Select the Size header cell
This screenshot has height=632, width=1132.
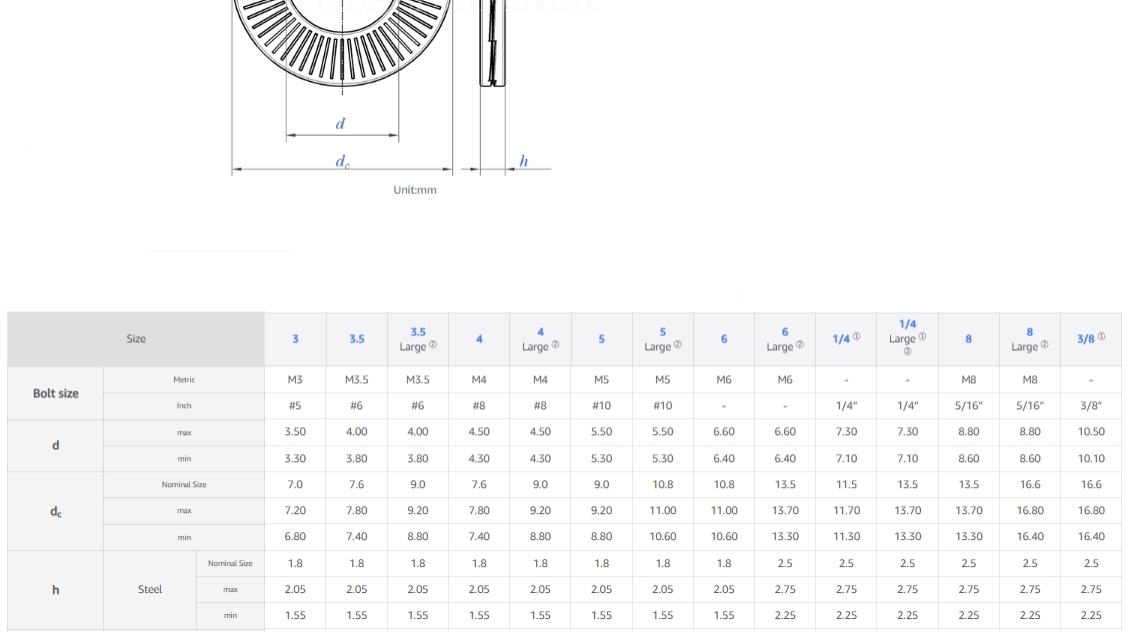click(x=135, y=339)
